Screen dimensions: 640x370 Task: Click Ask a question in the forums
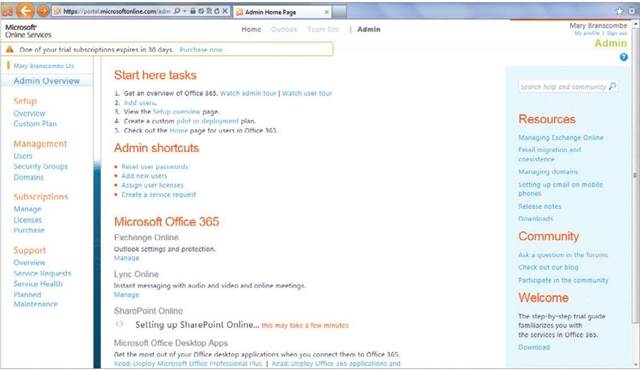tap(562, 255)
